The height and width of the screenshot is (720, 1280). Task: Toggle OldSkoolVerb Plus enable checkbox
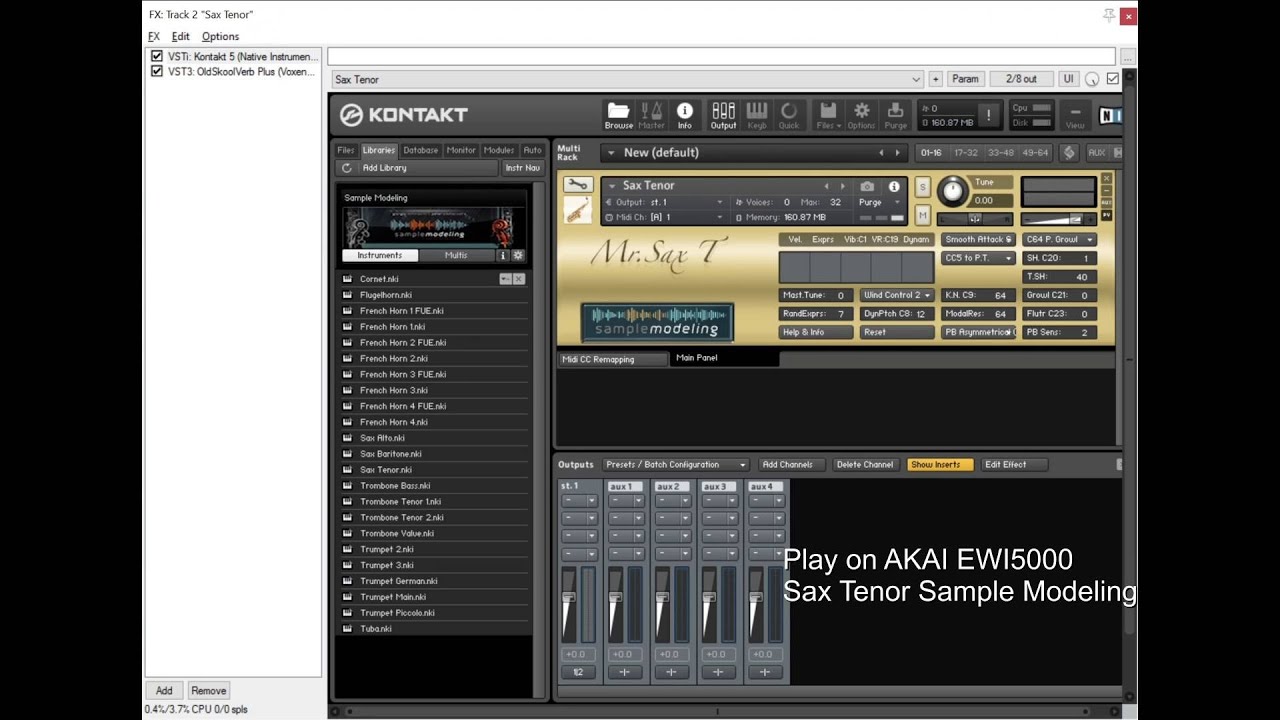point(156,72)
